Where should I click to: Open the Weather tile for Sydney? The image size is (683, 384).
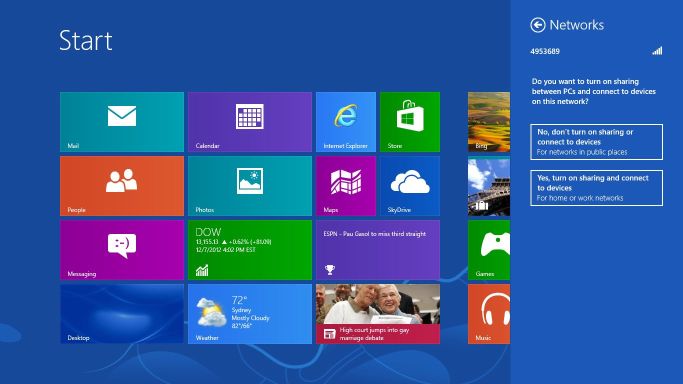(250, 314)
